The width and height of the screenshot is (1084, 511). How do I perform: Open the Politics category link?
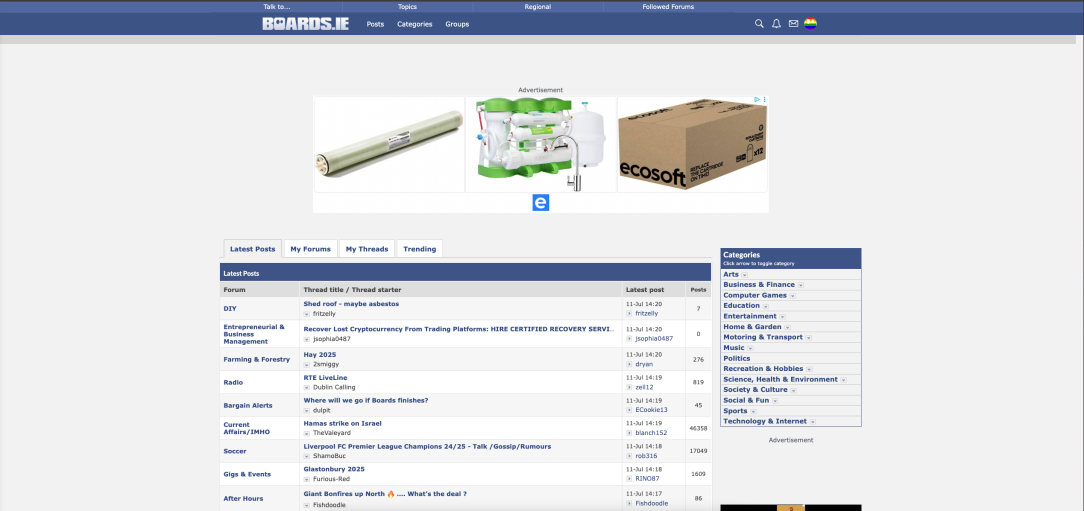pyautogui.click(x=736, y=358)
